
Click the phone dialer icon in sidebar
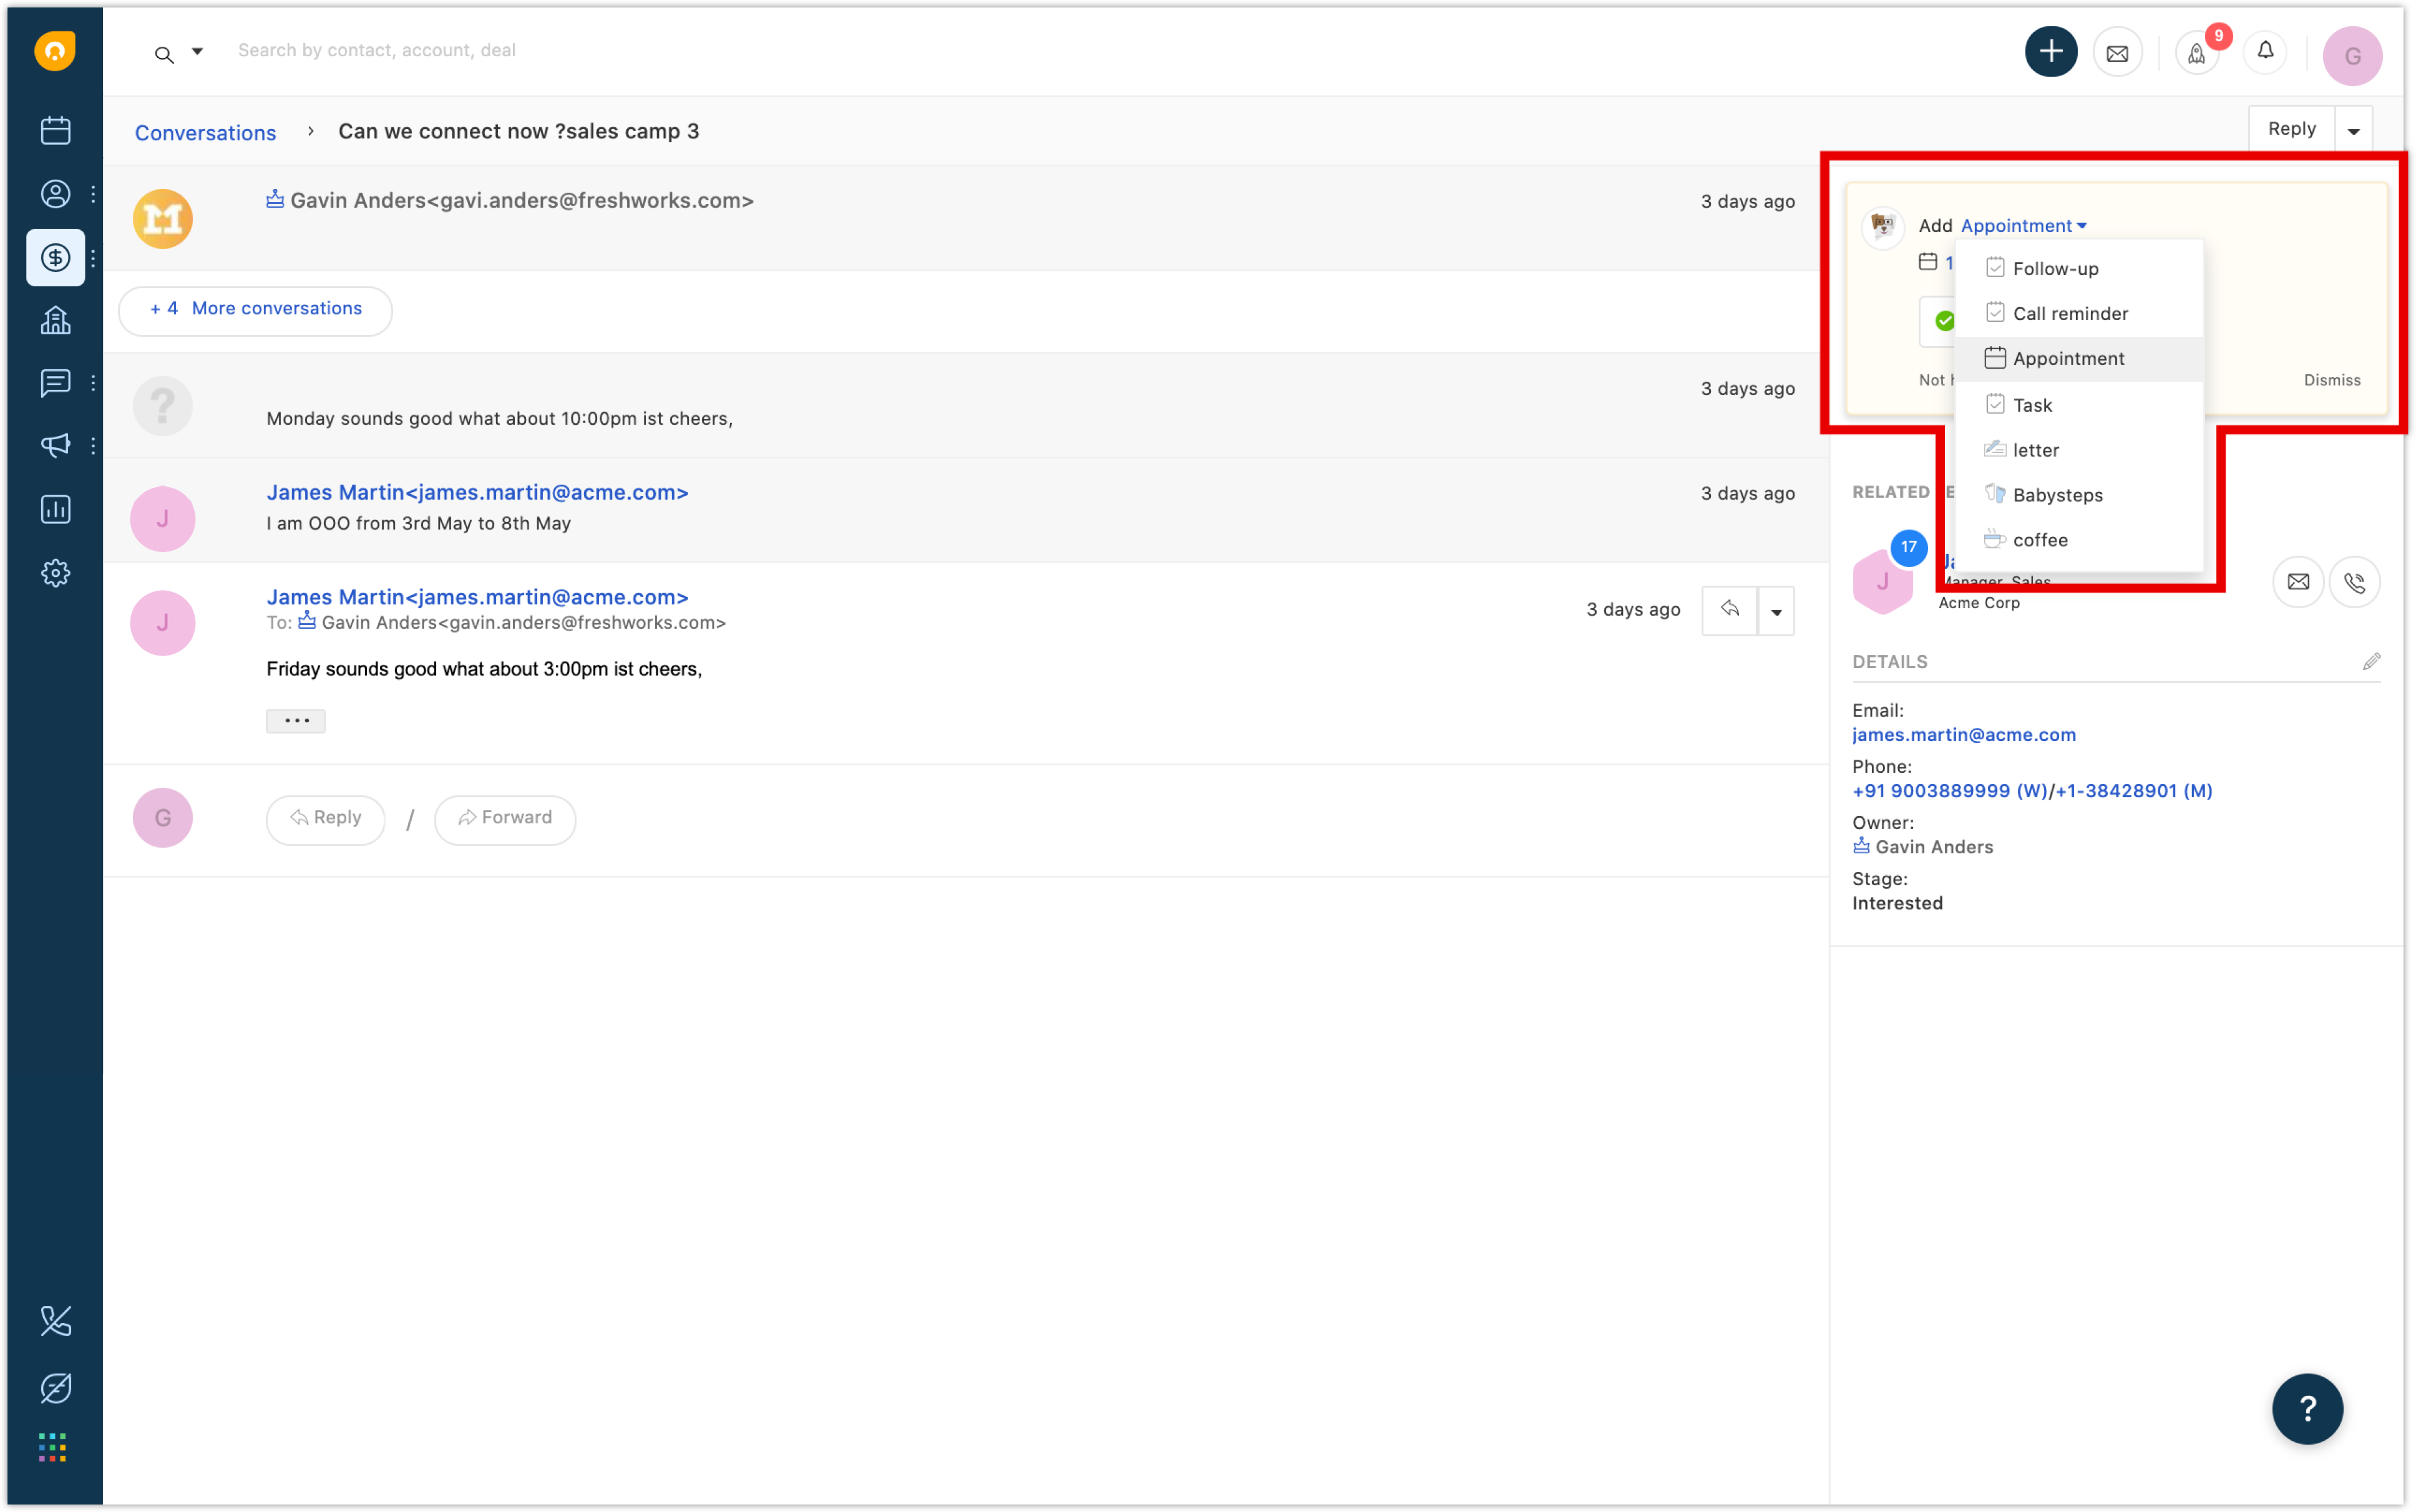click(55, 1321)
